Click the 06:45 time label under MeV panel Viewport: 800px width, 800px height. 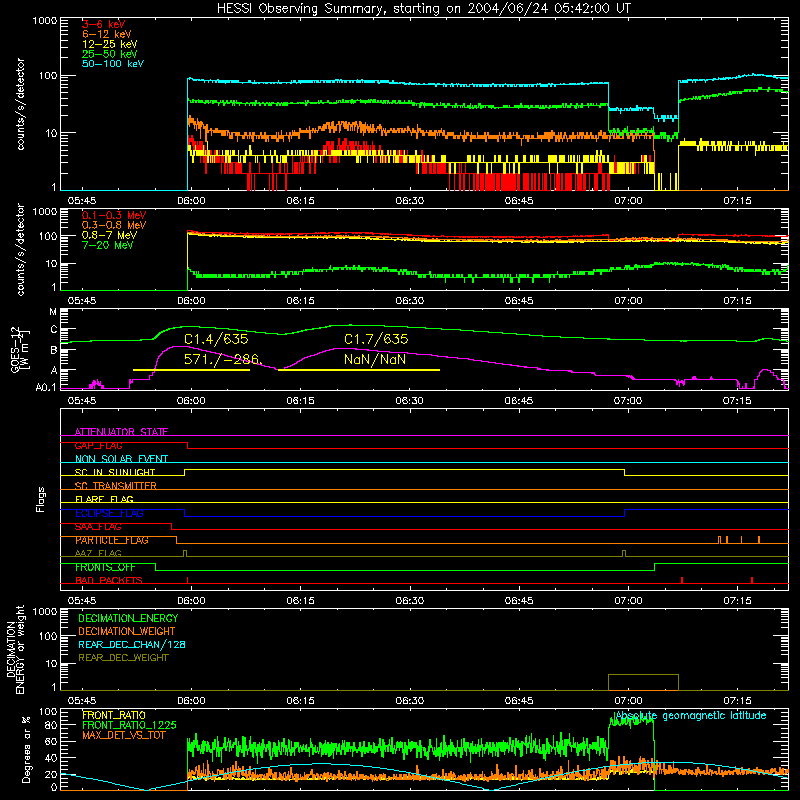[x=519, y=301]
